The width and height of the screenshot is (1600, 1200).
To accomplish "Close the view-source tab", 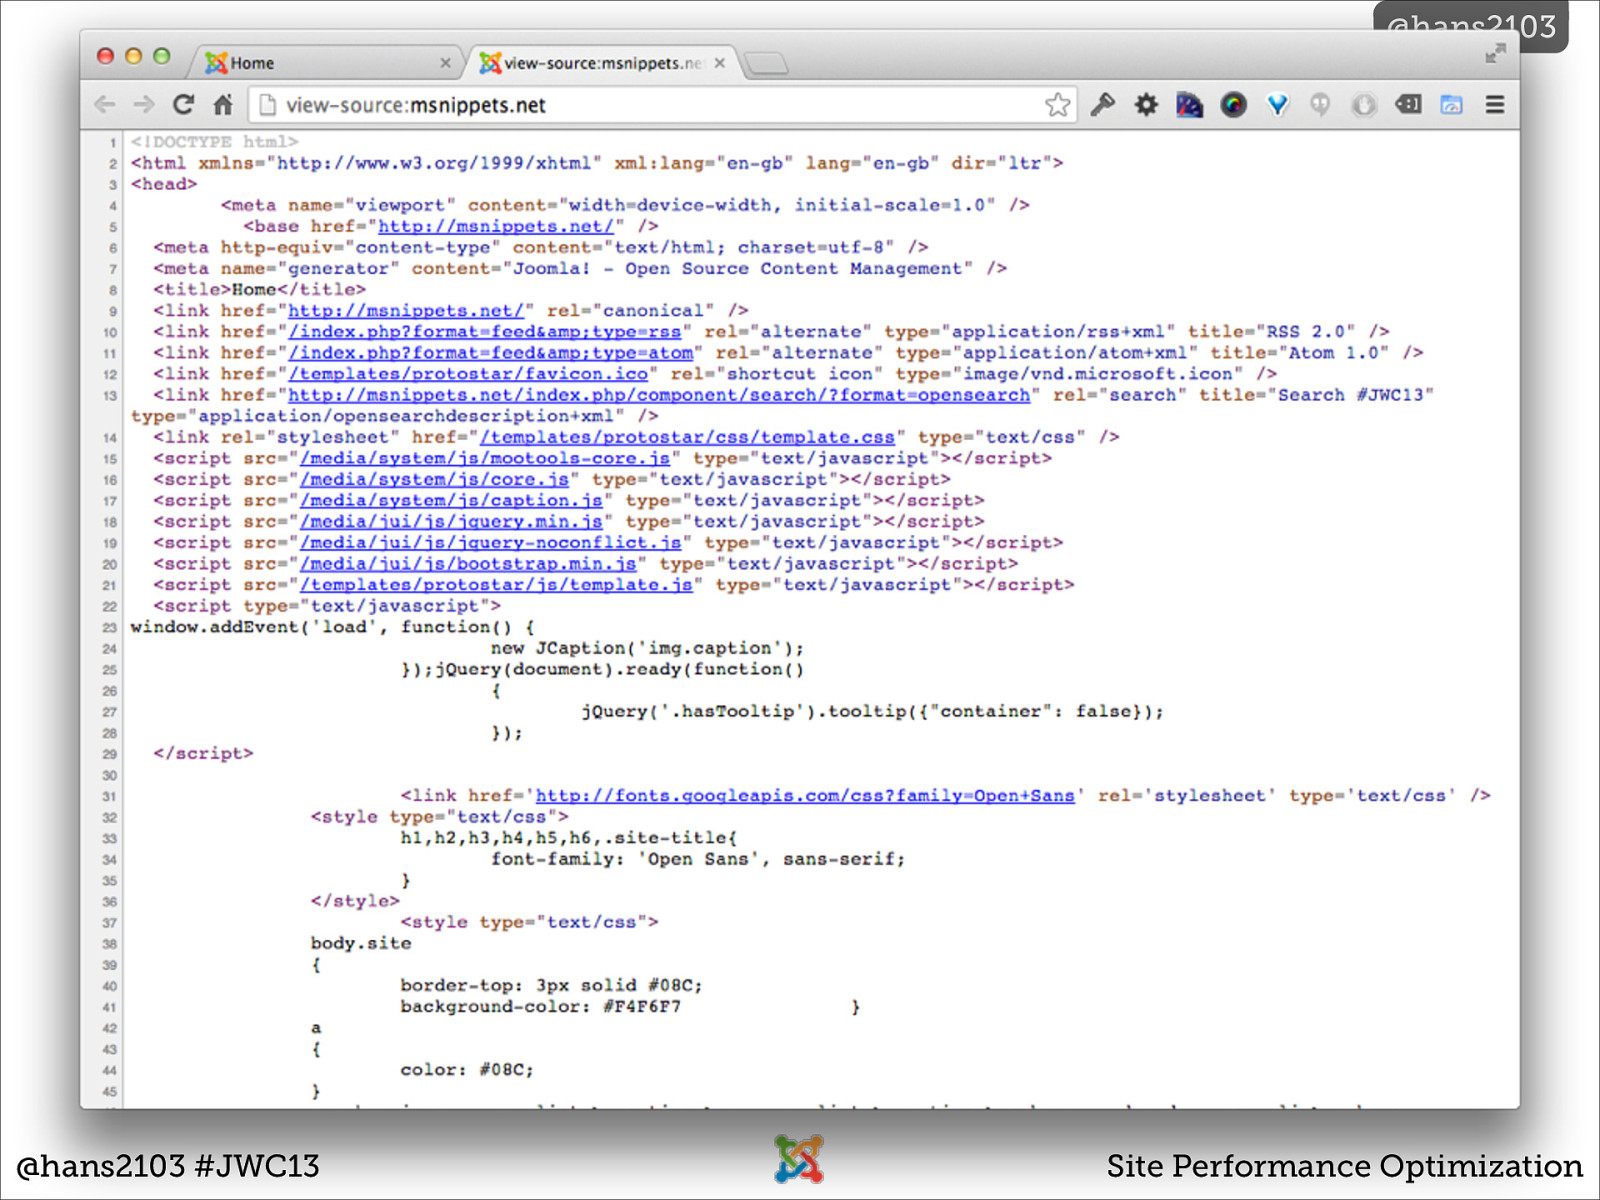I will [x=719, y=63].
